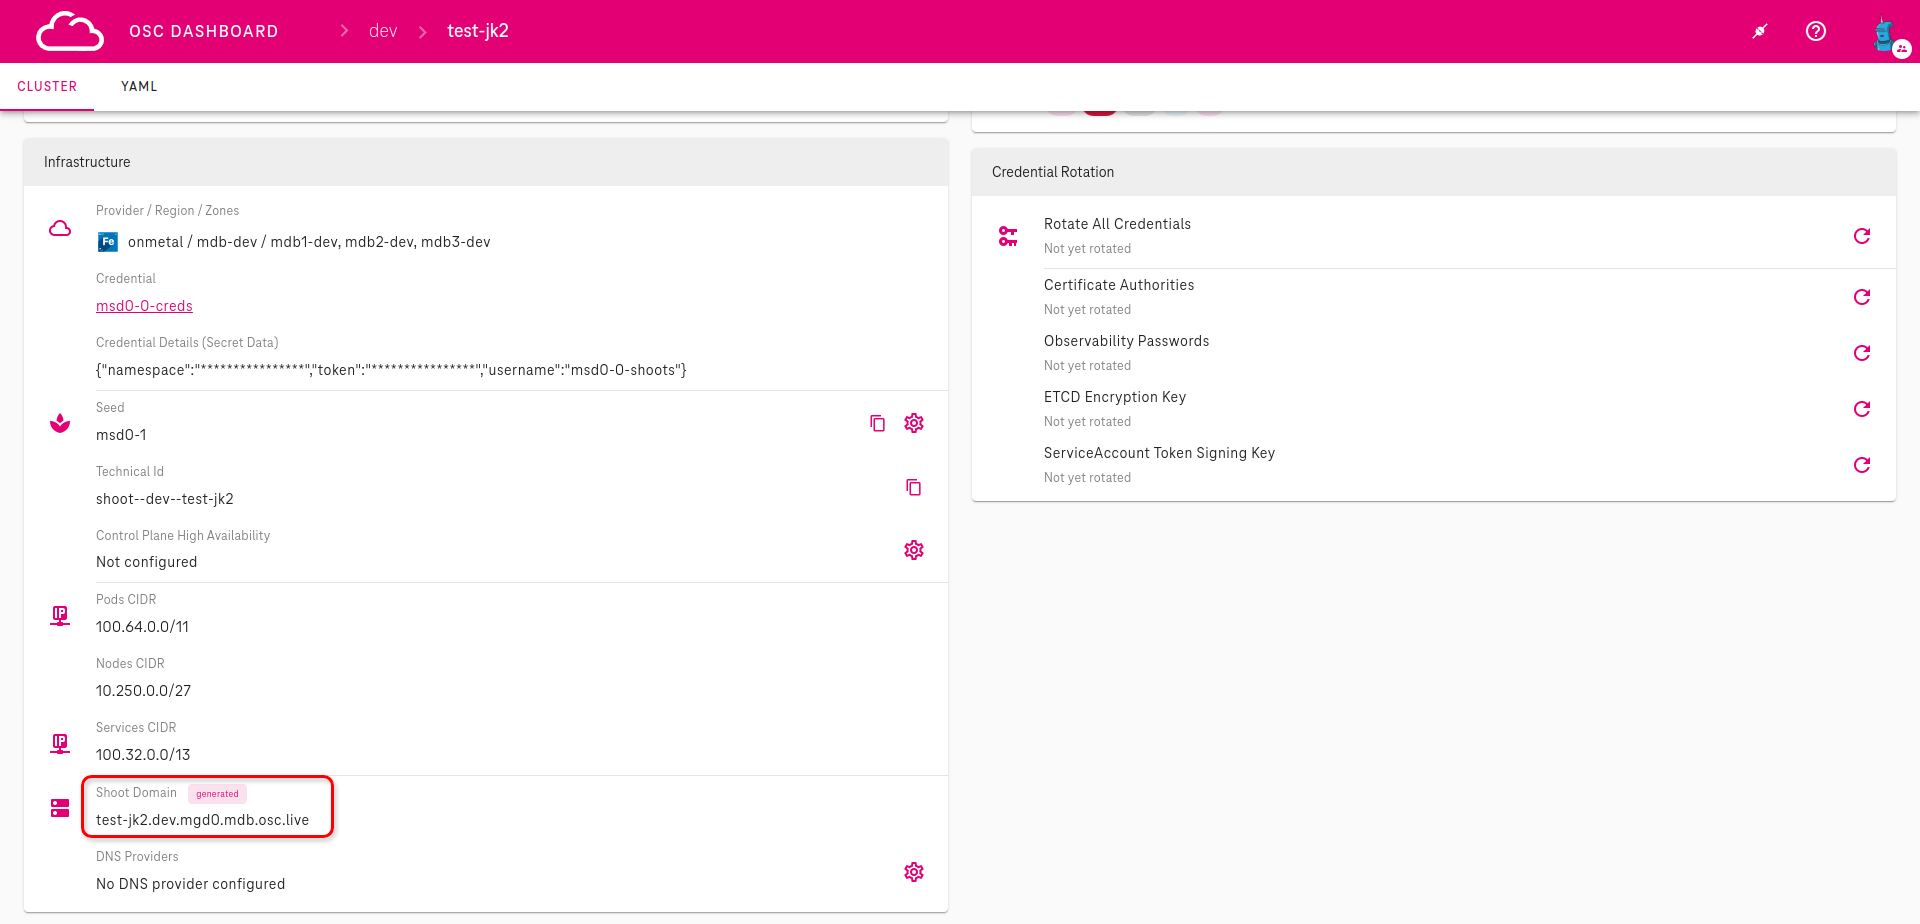Click the test-jk2 breadcrumb
The height and width of the screenshot is (924, 1920).
pos(477,31)
